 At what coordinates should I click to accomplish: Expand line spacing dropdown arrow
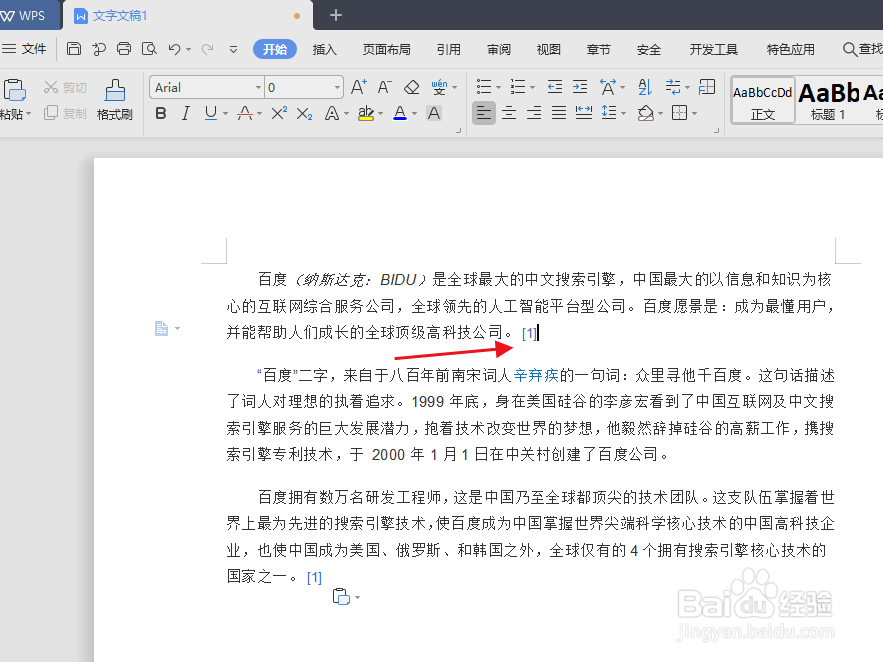click(623, 114)
